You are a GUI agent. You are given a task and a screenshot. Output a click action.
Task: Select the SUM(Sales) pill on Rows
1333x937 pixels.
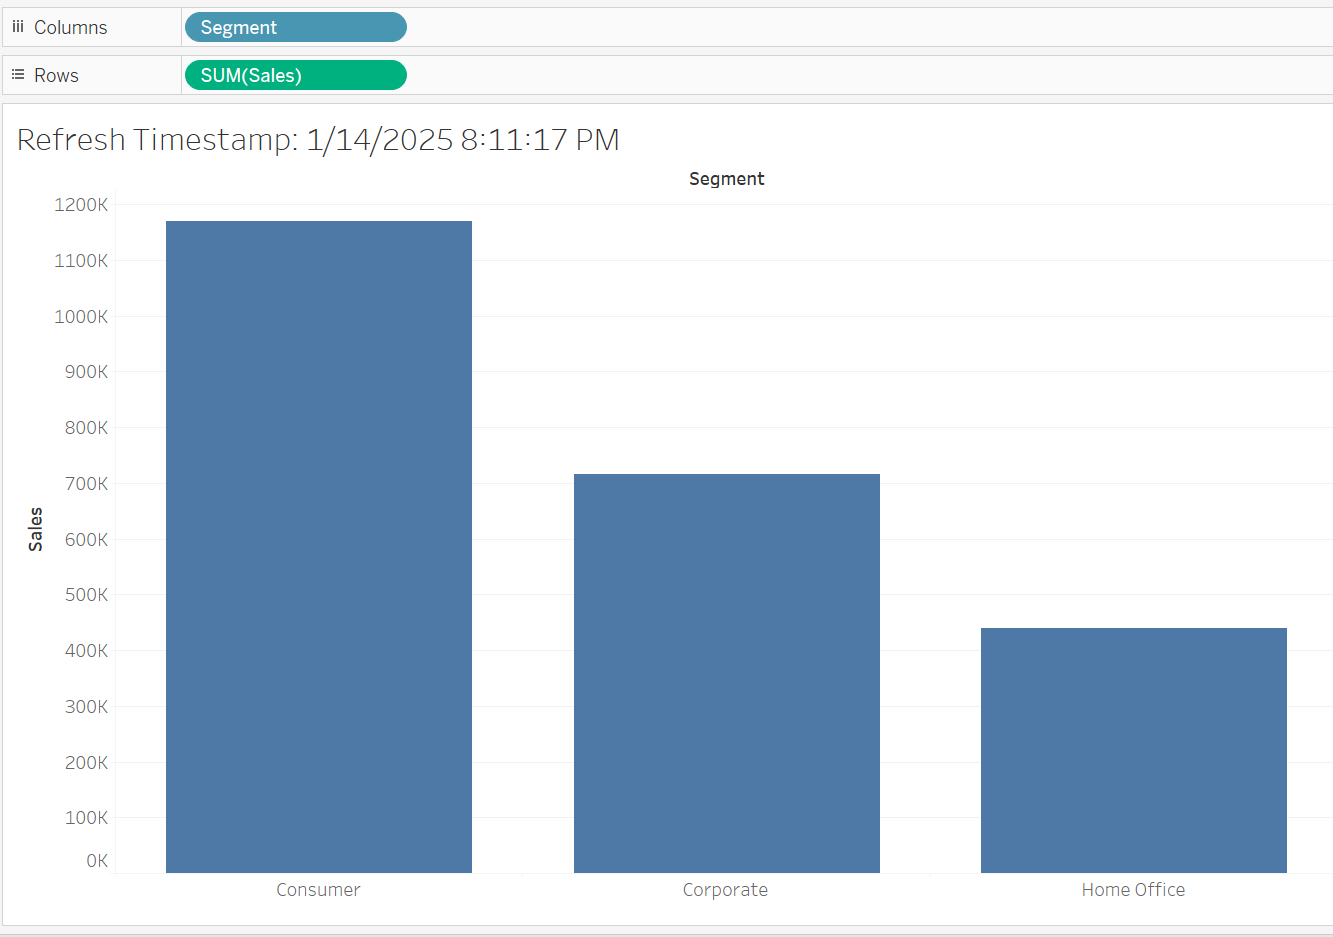[x=295, y=75]
